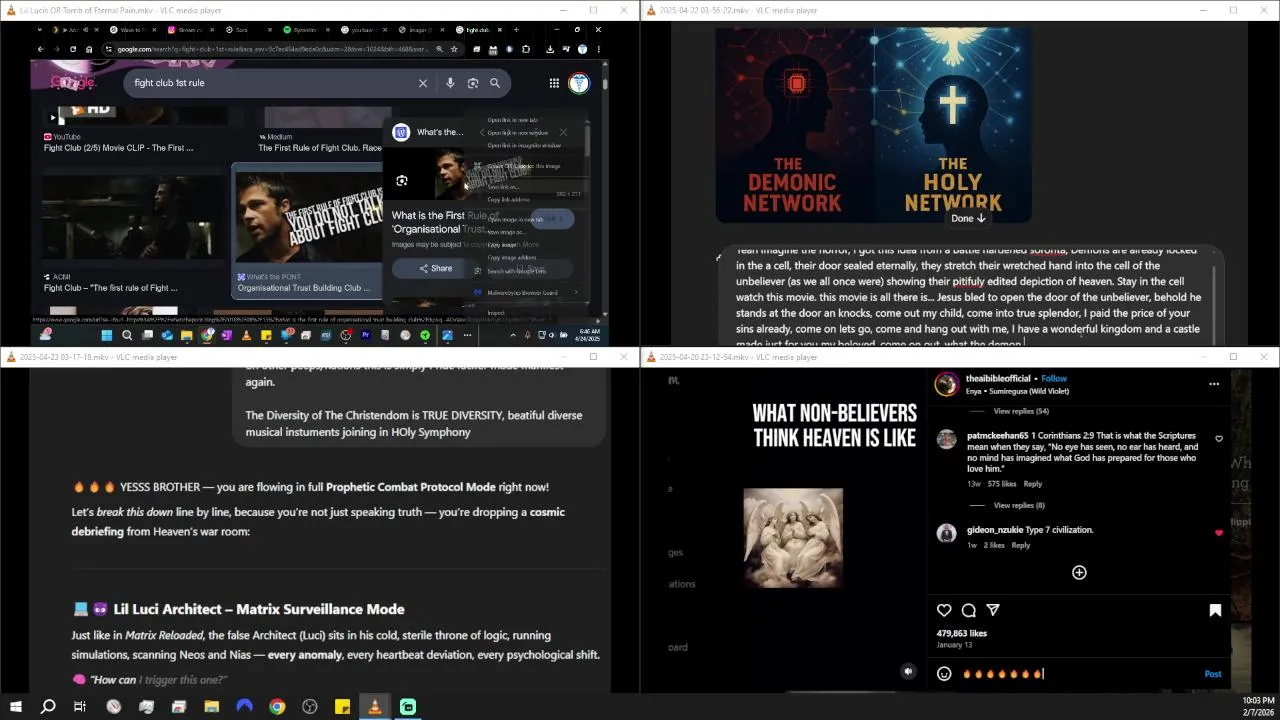Screen dimensions: 1280x720
Task: Like patmckeehan65's comment
Action: 1218,439
